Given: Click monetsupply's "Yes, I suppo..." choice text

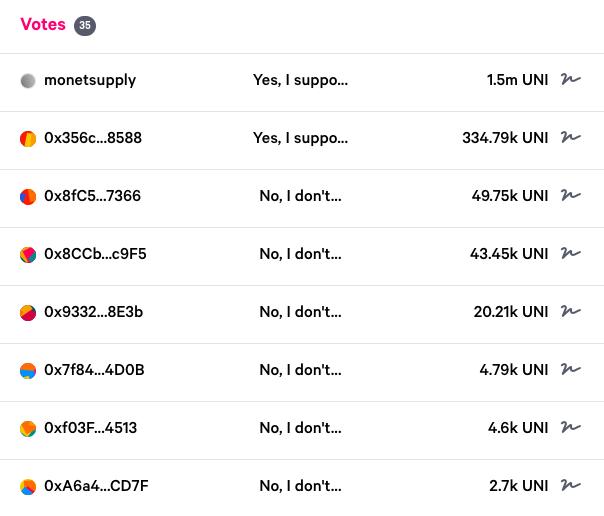Looking at the screenshot, I should (300, 80).
